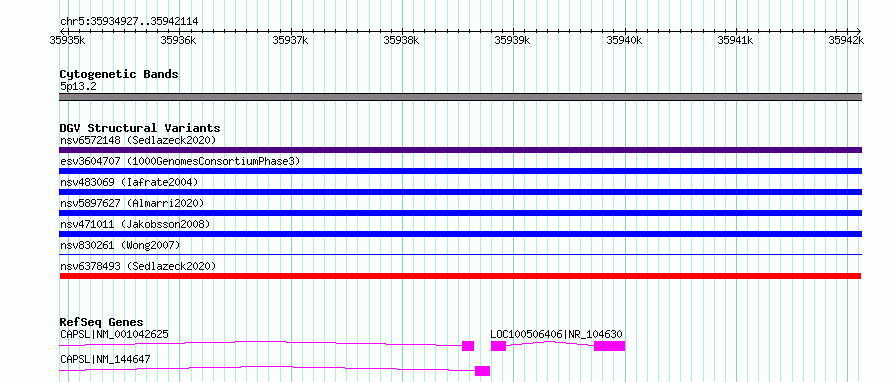Select the CAPSL NM_001042625 magenta exon block
Image resolution: width=890 pixels, height=382 pixels.
[x=468, y=346]
